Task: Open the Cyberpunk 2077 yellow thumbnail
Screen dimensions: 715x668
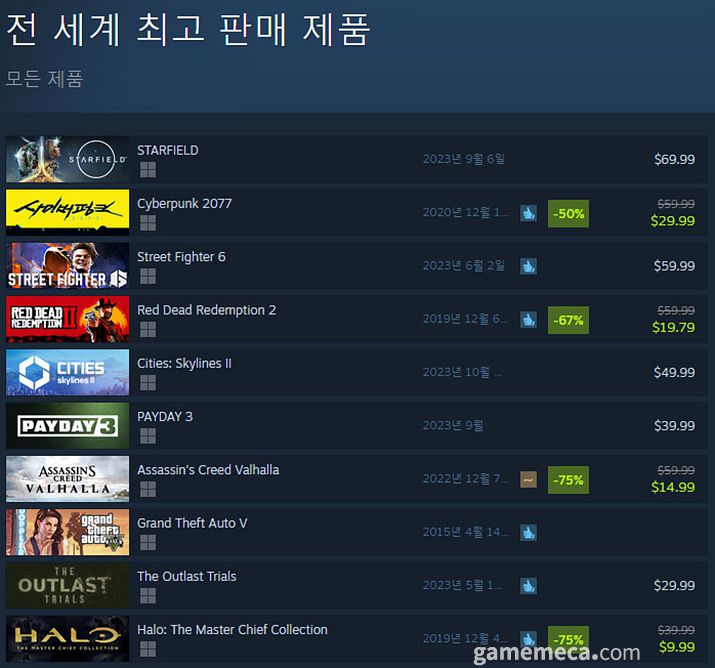Action: [67, 212]
